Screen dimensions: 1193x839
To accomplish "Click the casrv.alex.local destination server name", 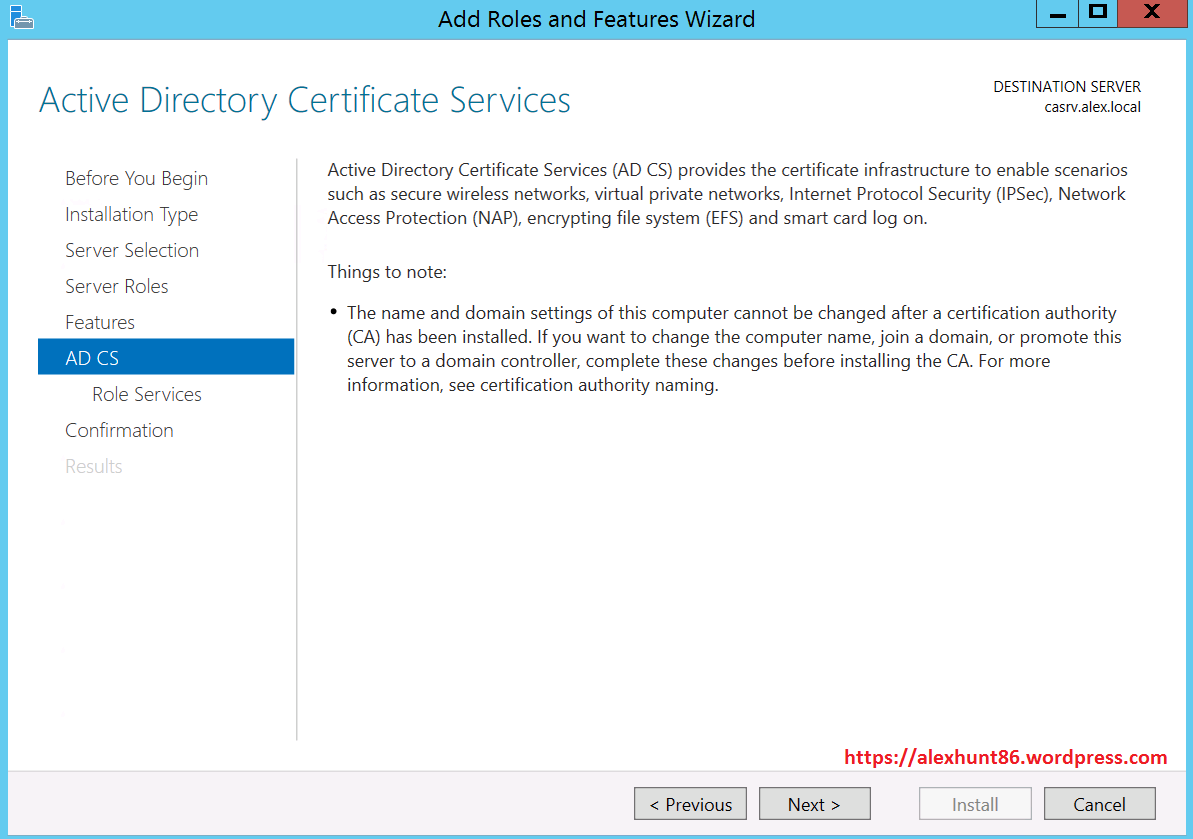I will (x=1092, y=107).
